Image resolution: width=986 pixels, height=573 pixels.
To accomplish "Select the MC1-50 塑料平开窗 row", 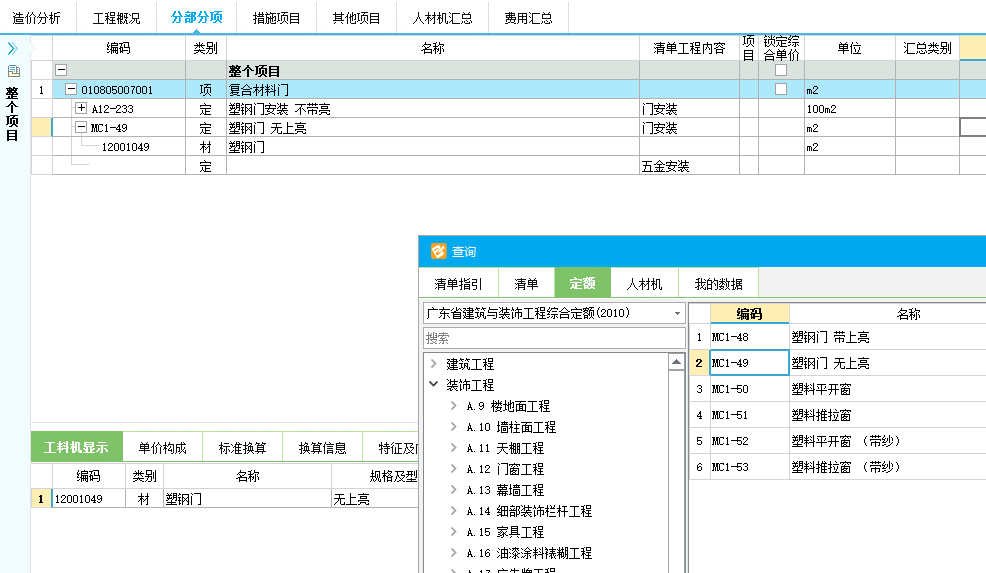I will [x=838, y=389].
